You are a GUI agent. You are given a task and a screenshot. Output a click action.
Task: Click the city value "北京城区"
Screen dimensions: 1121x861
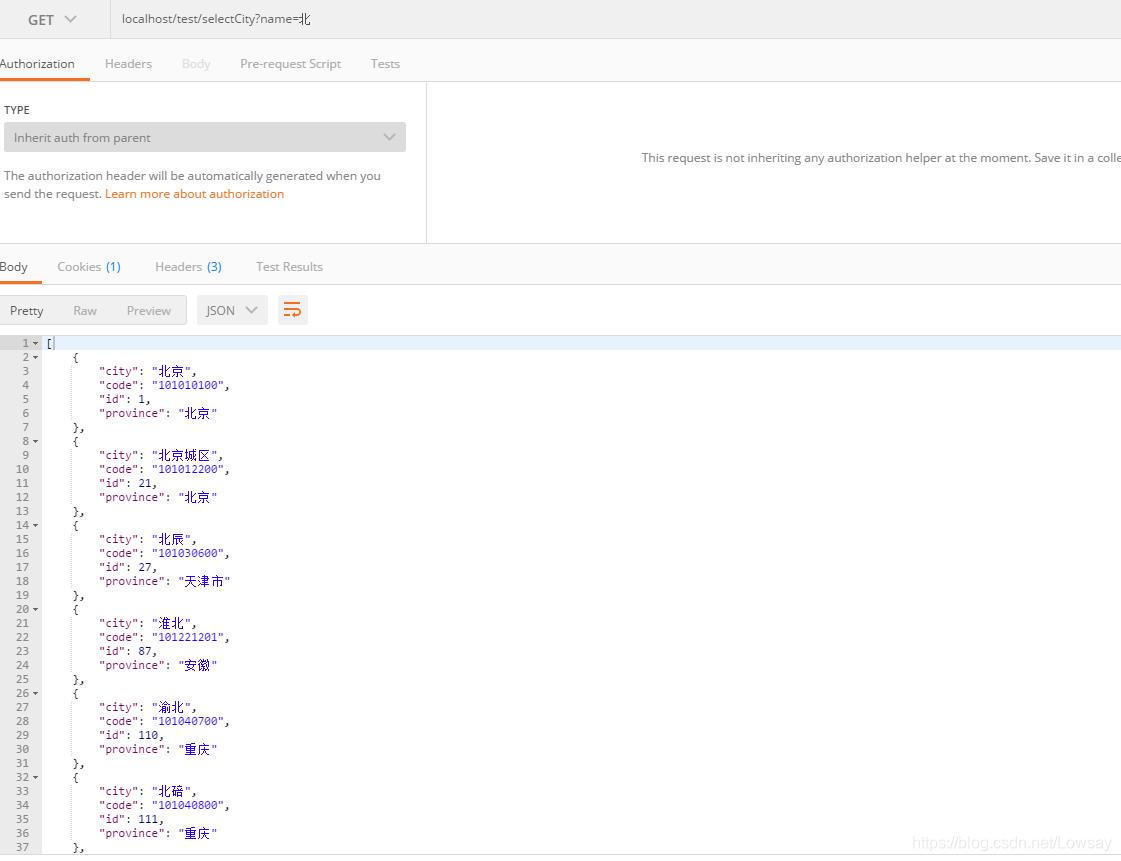(184, 456)
